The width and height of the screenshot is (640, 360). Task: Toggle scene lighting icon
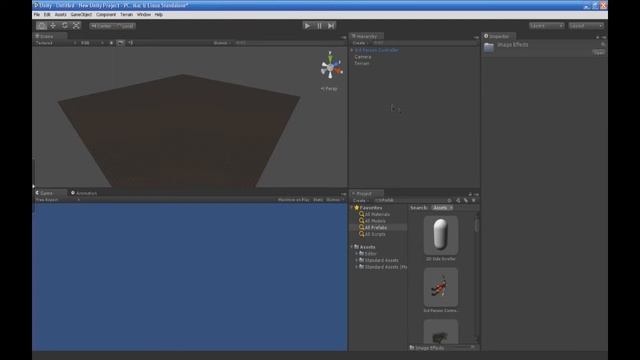pyautogui.click(x=111, y=43)
